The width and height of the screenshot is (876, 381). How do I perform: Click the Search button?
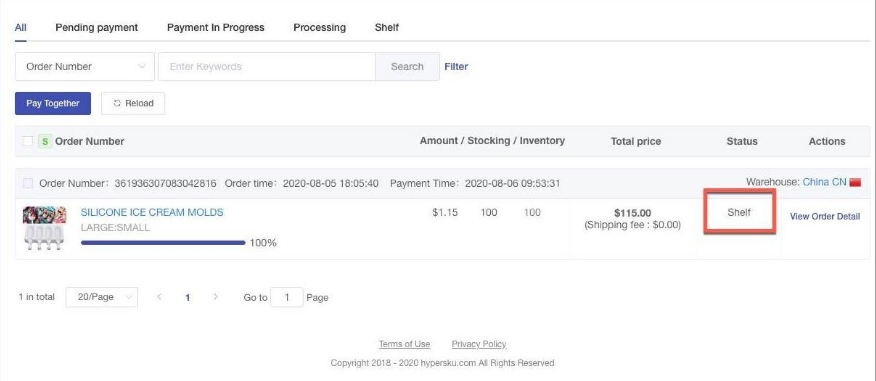pos(407,66)
